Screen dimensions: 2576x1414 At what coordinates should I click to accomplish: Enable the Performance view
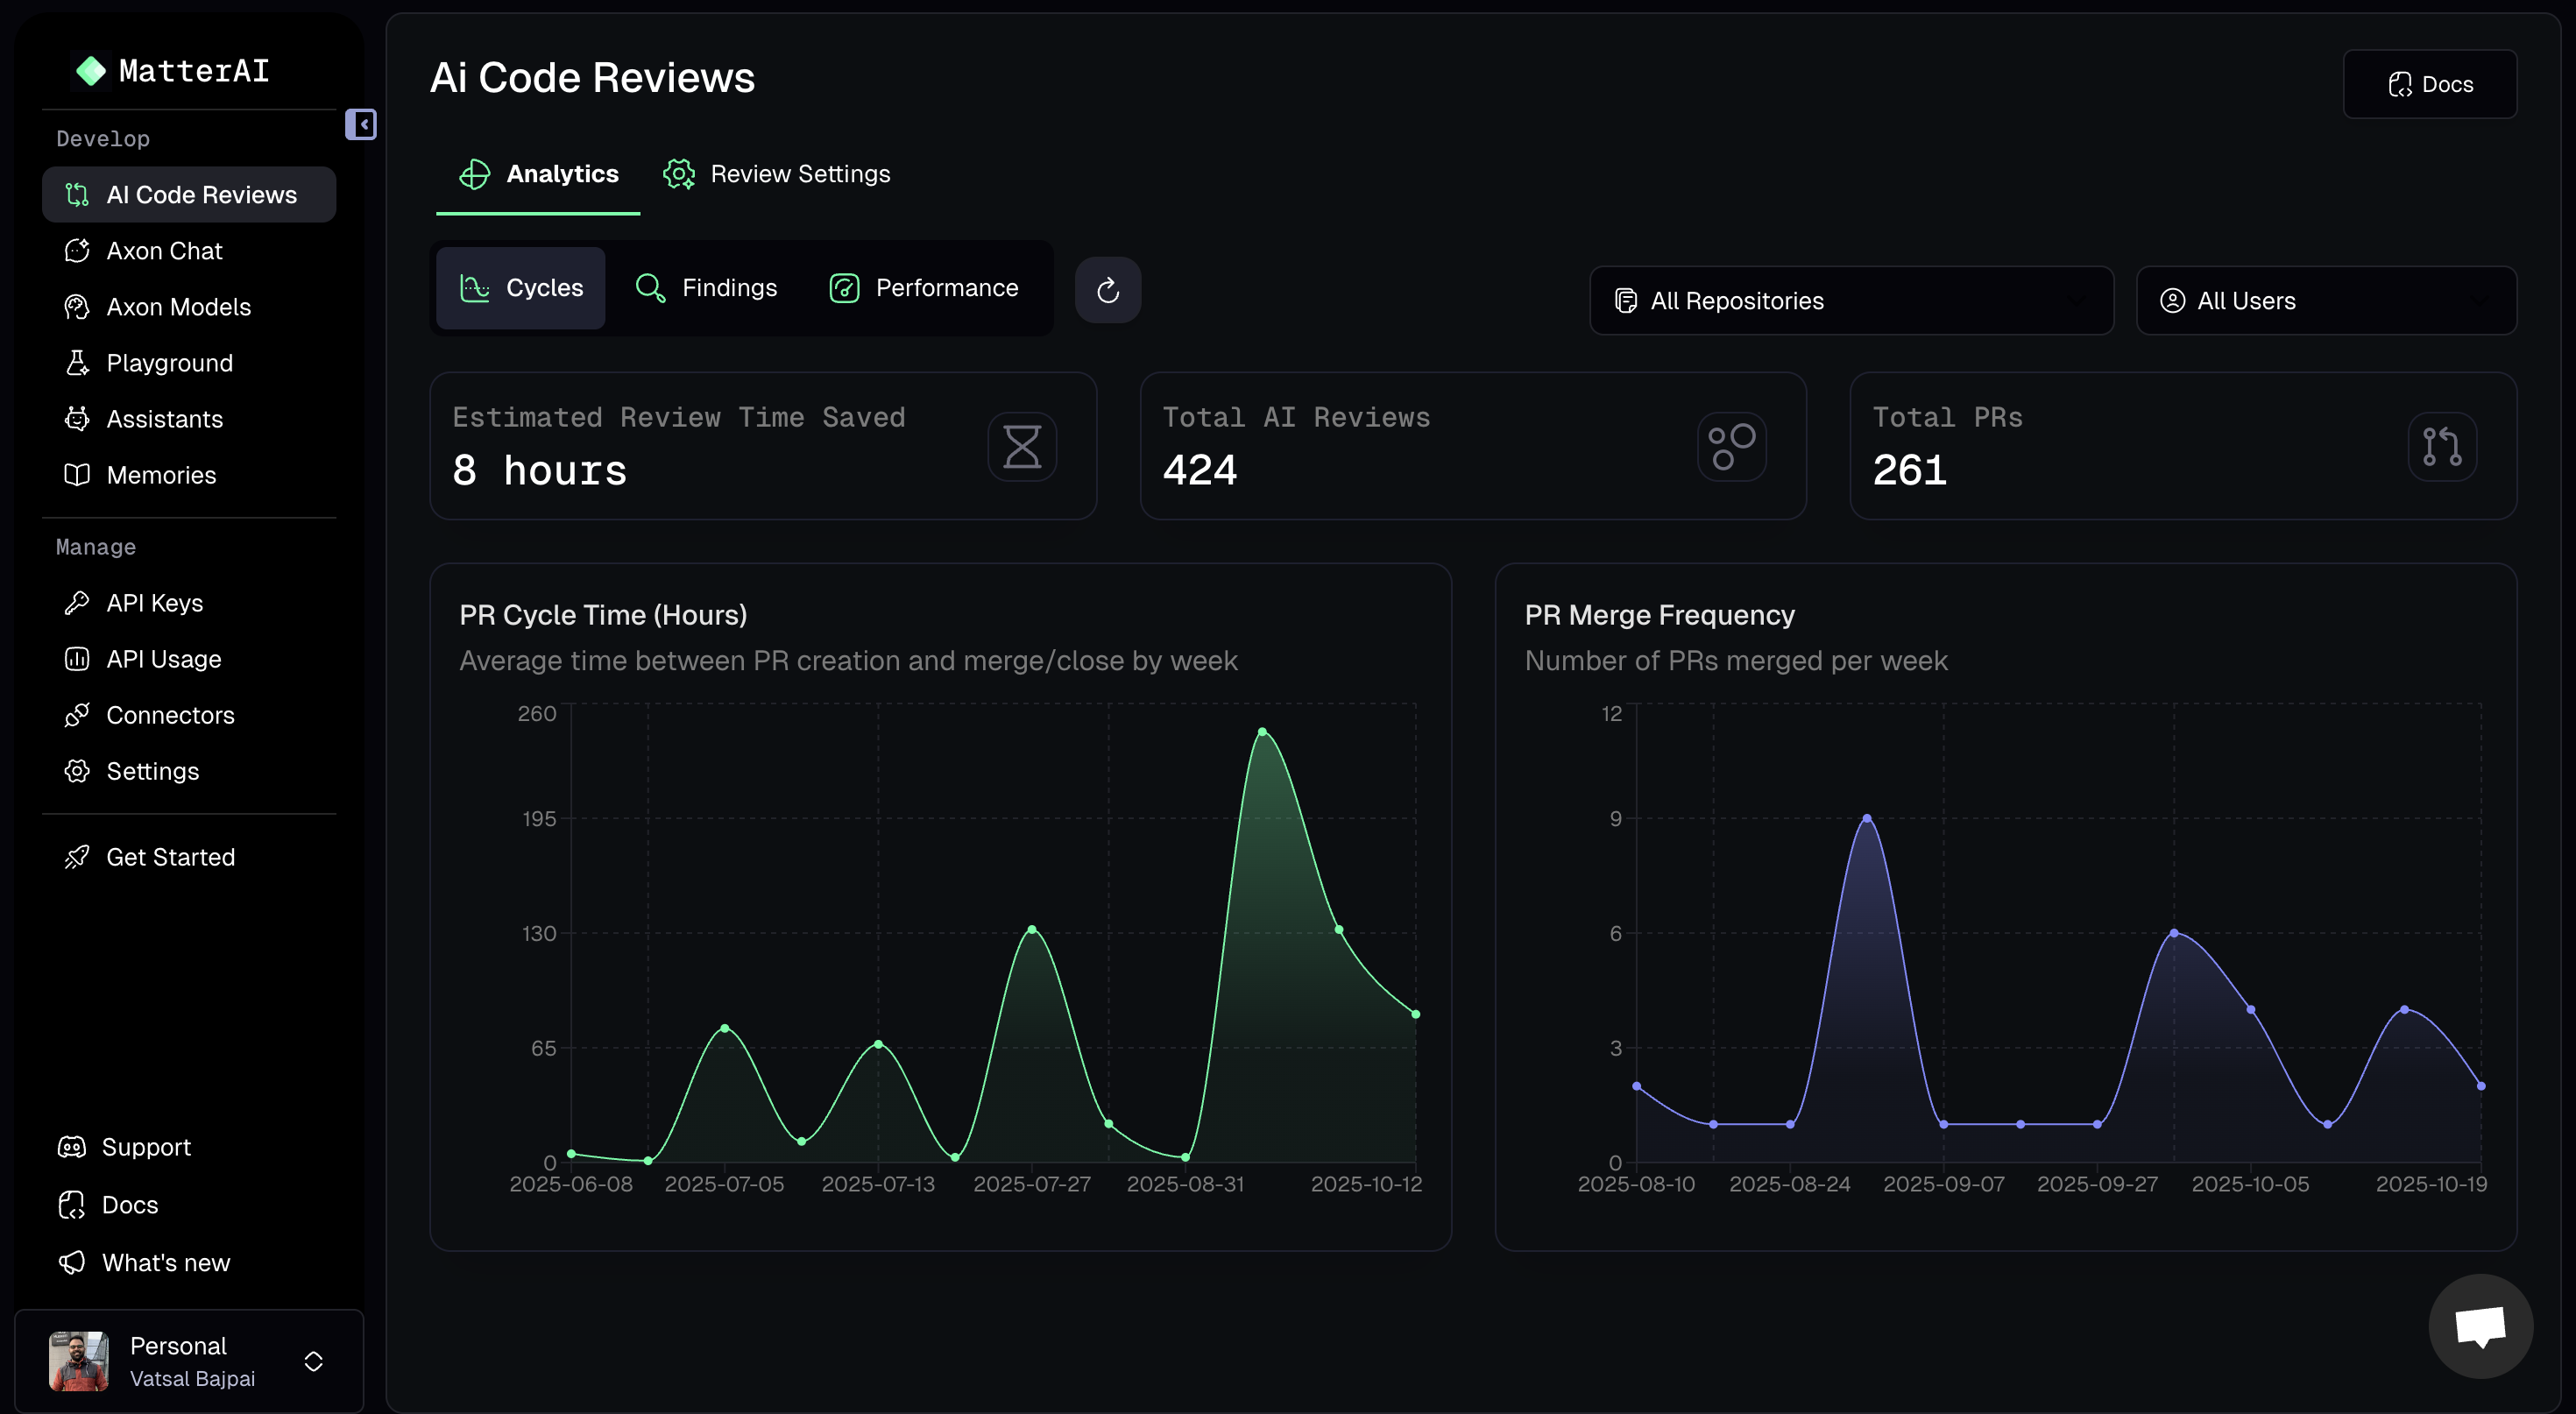point(922,287)
